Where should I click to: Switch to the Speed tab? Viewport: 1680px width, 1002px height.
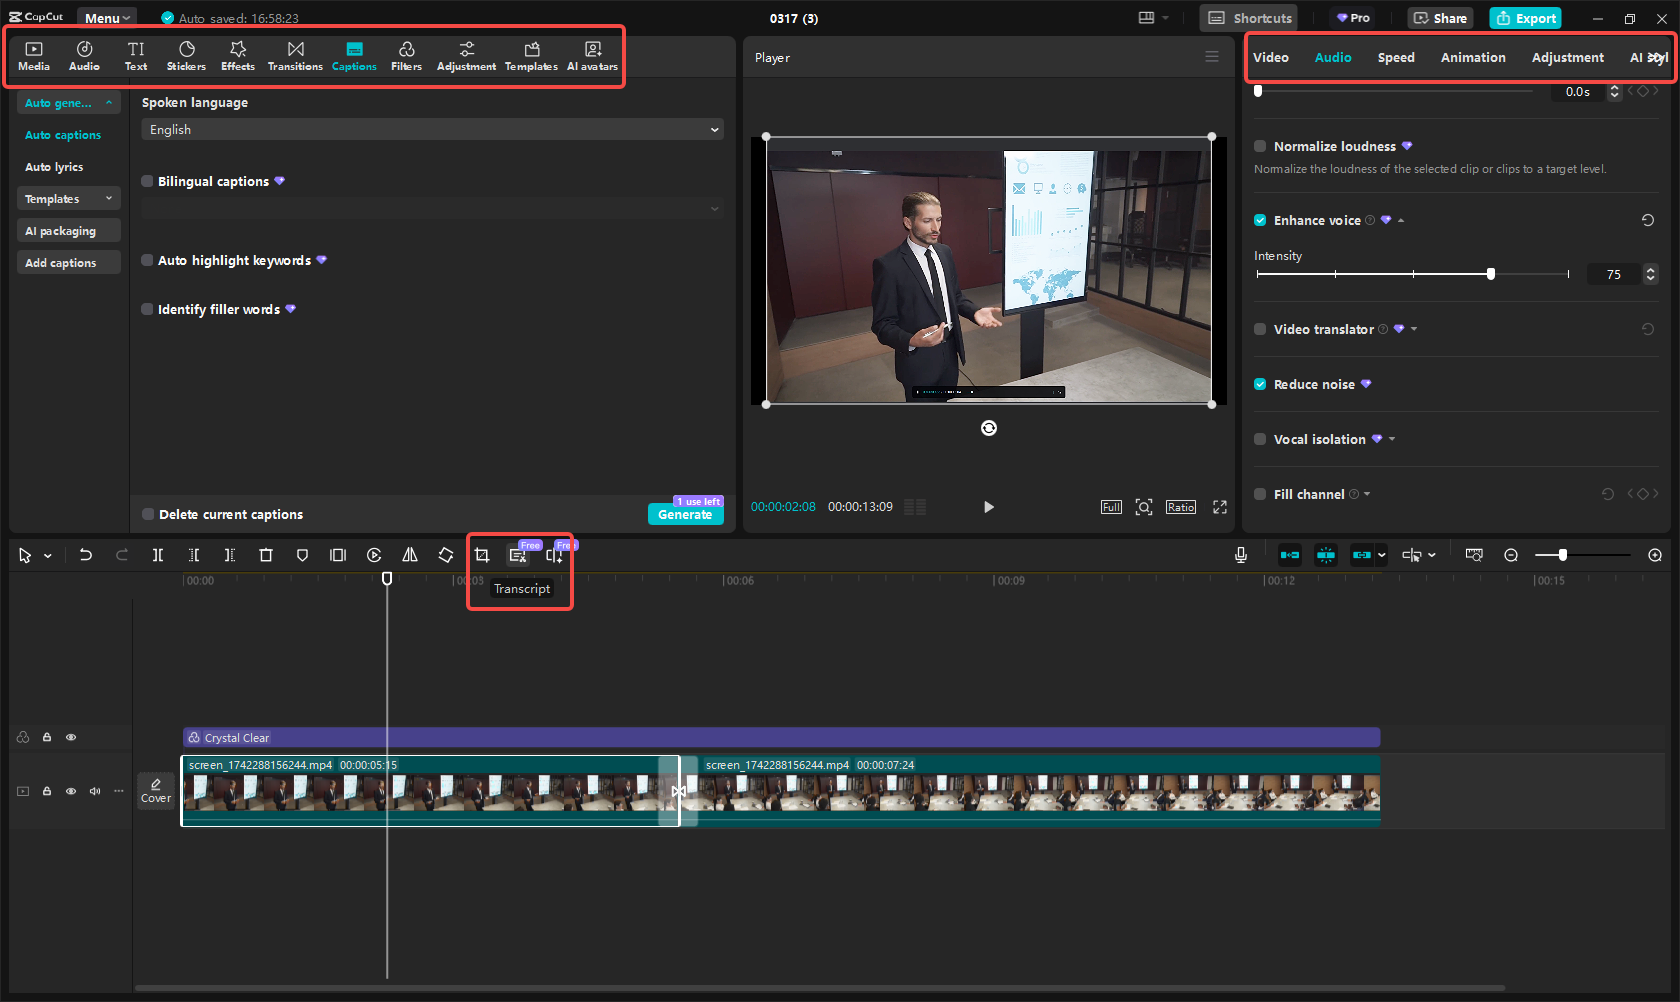click(x=1395, y=58)
